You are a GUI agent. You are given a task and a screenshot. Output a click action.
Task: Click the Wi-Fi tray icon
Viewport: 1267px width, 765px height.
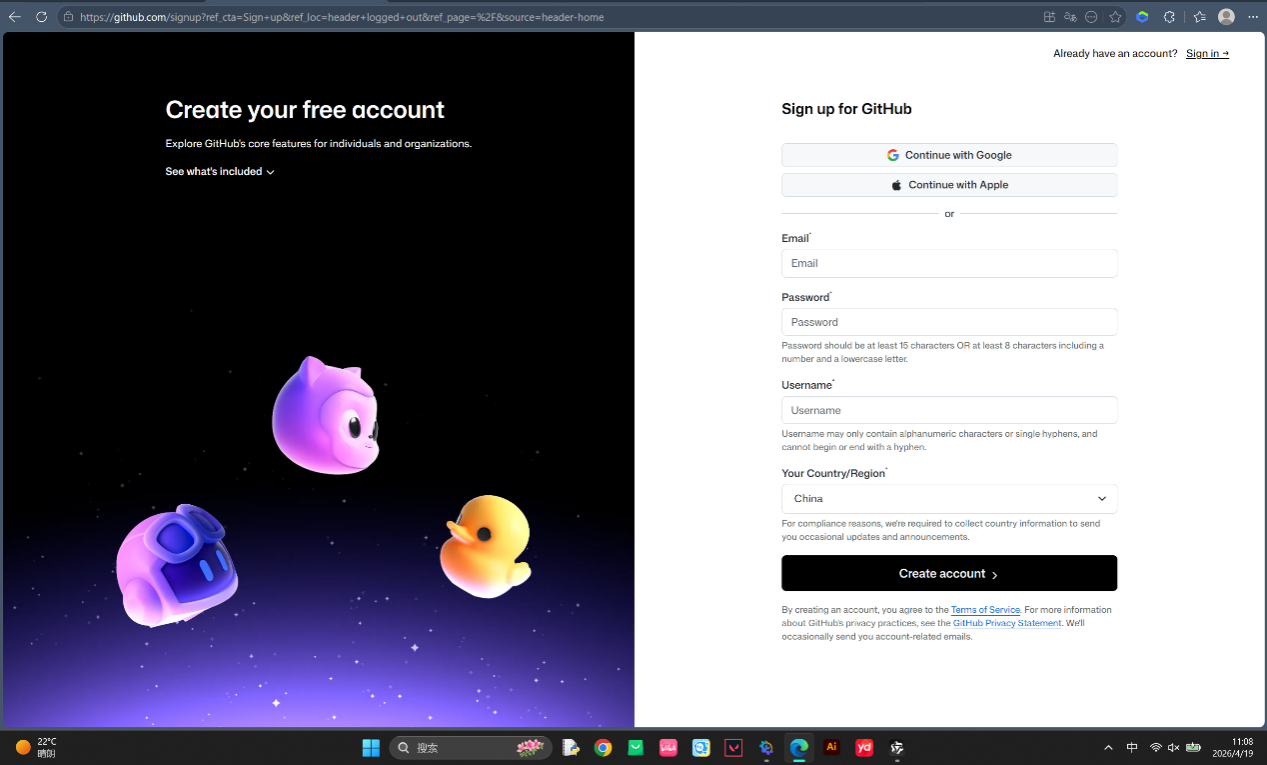[1156, 747]
